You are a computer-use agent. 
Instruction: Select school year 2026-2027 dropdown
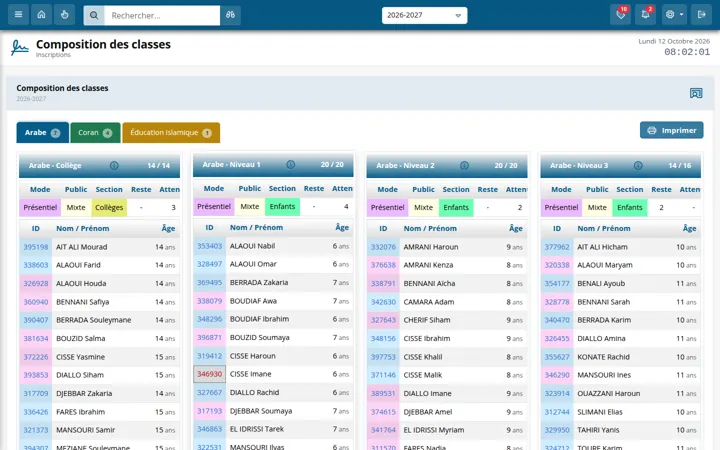point(424,15)
